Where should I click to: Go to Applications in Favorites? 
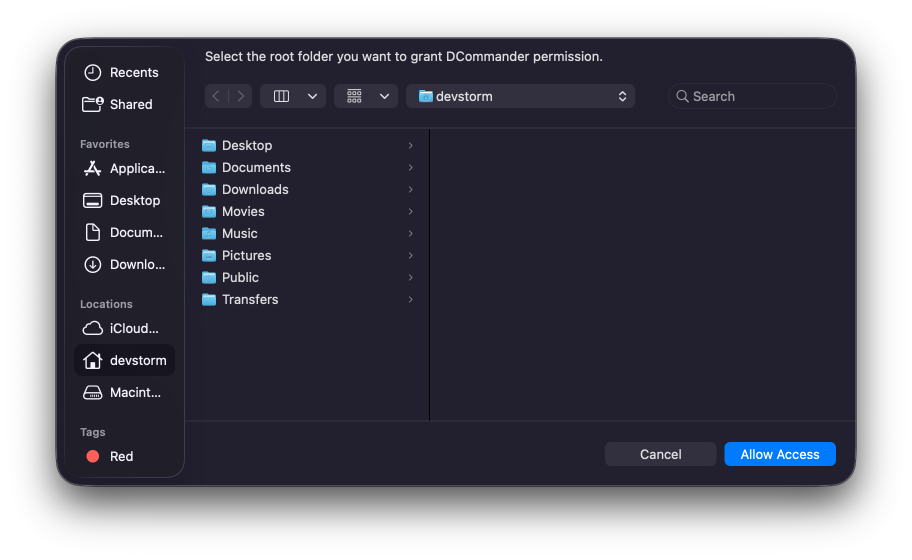tap(124, 169)
